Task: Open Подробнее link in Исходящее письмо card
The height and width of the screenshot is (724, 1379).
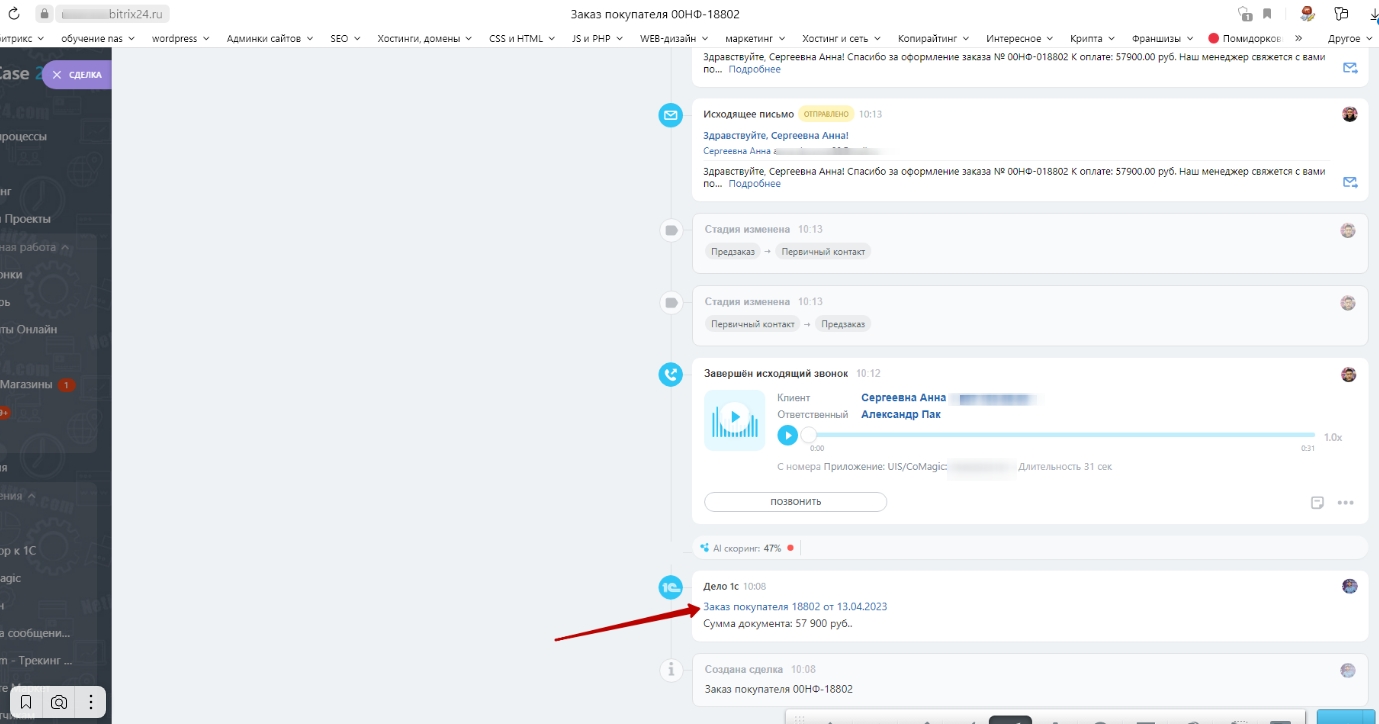Action: click(754, 184)
